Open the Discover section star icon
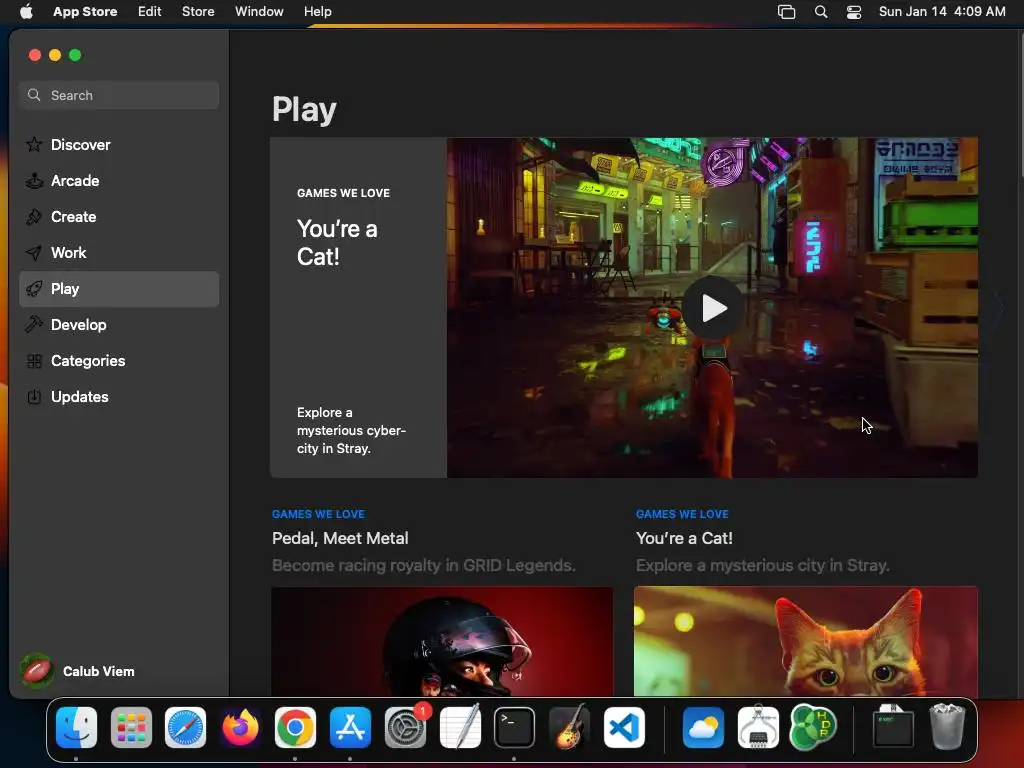The image size is (1024, 768). tap(34, 144)
